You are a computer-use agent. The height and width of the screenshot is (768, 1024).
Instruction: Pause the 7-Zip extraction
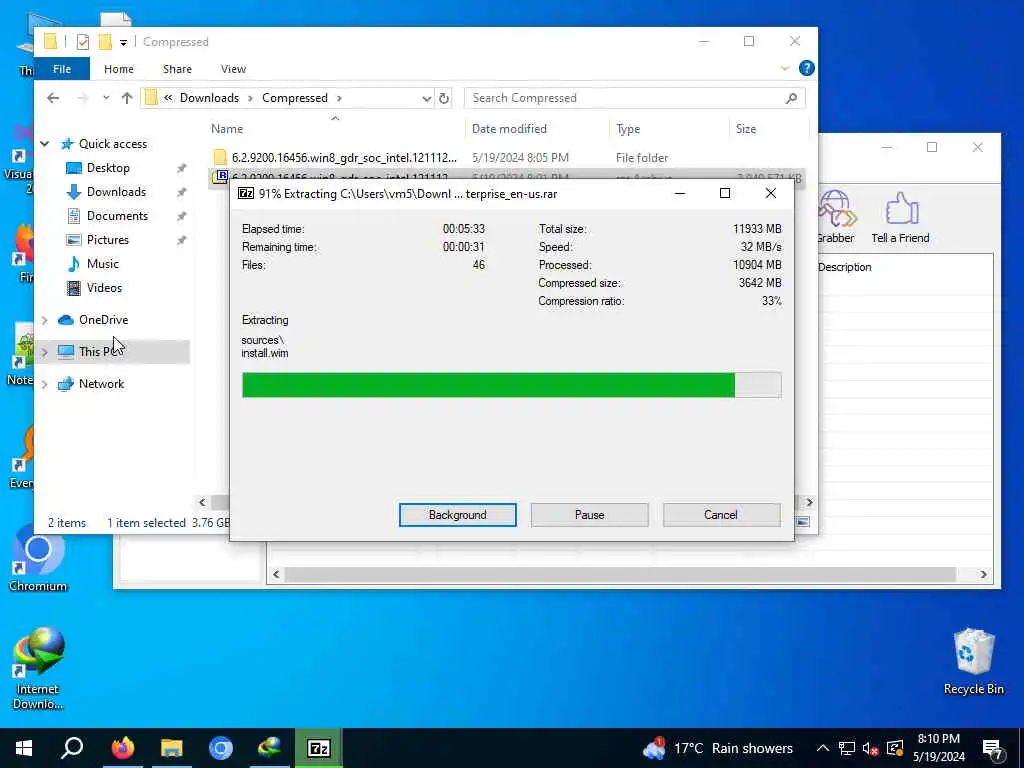[589, 515]
